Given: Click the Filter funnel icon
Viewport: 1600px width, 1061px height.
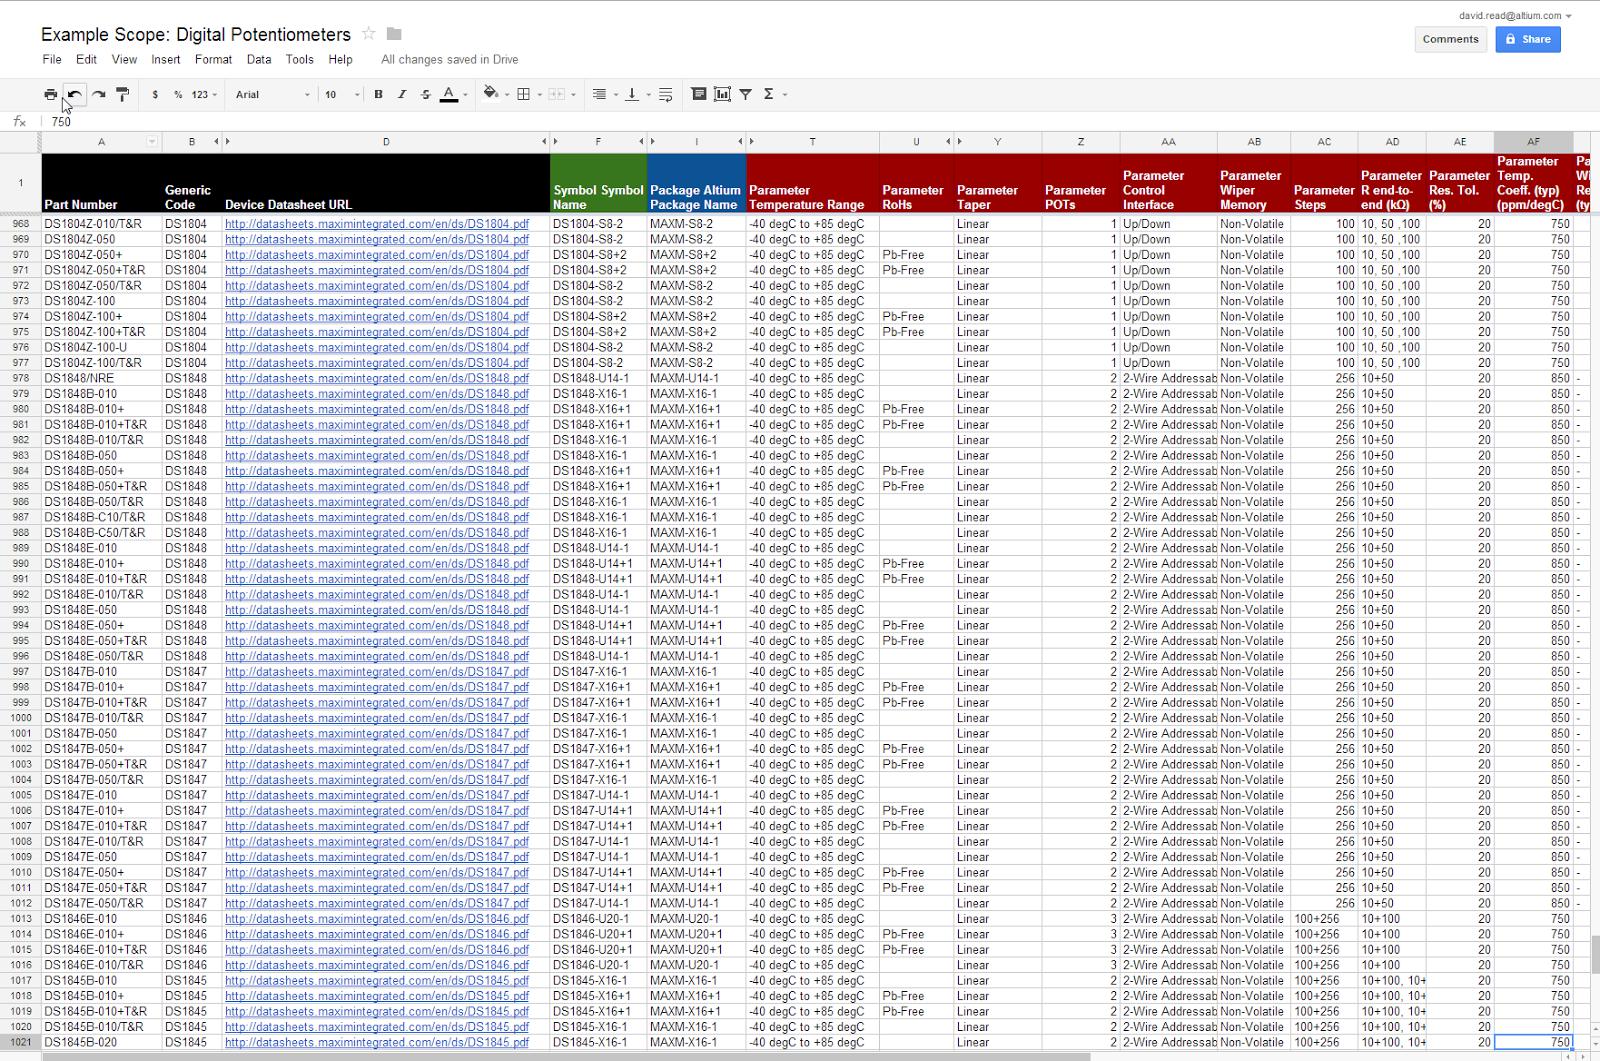Looking at the screenshot, I should pos(746,94).
